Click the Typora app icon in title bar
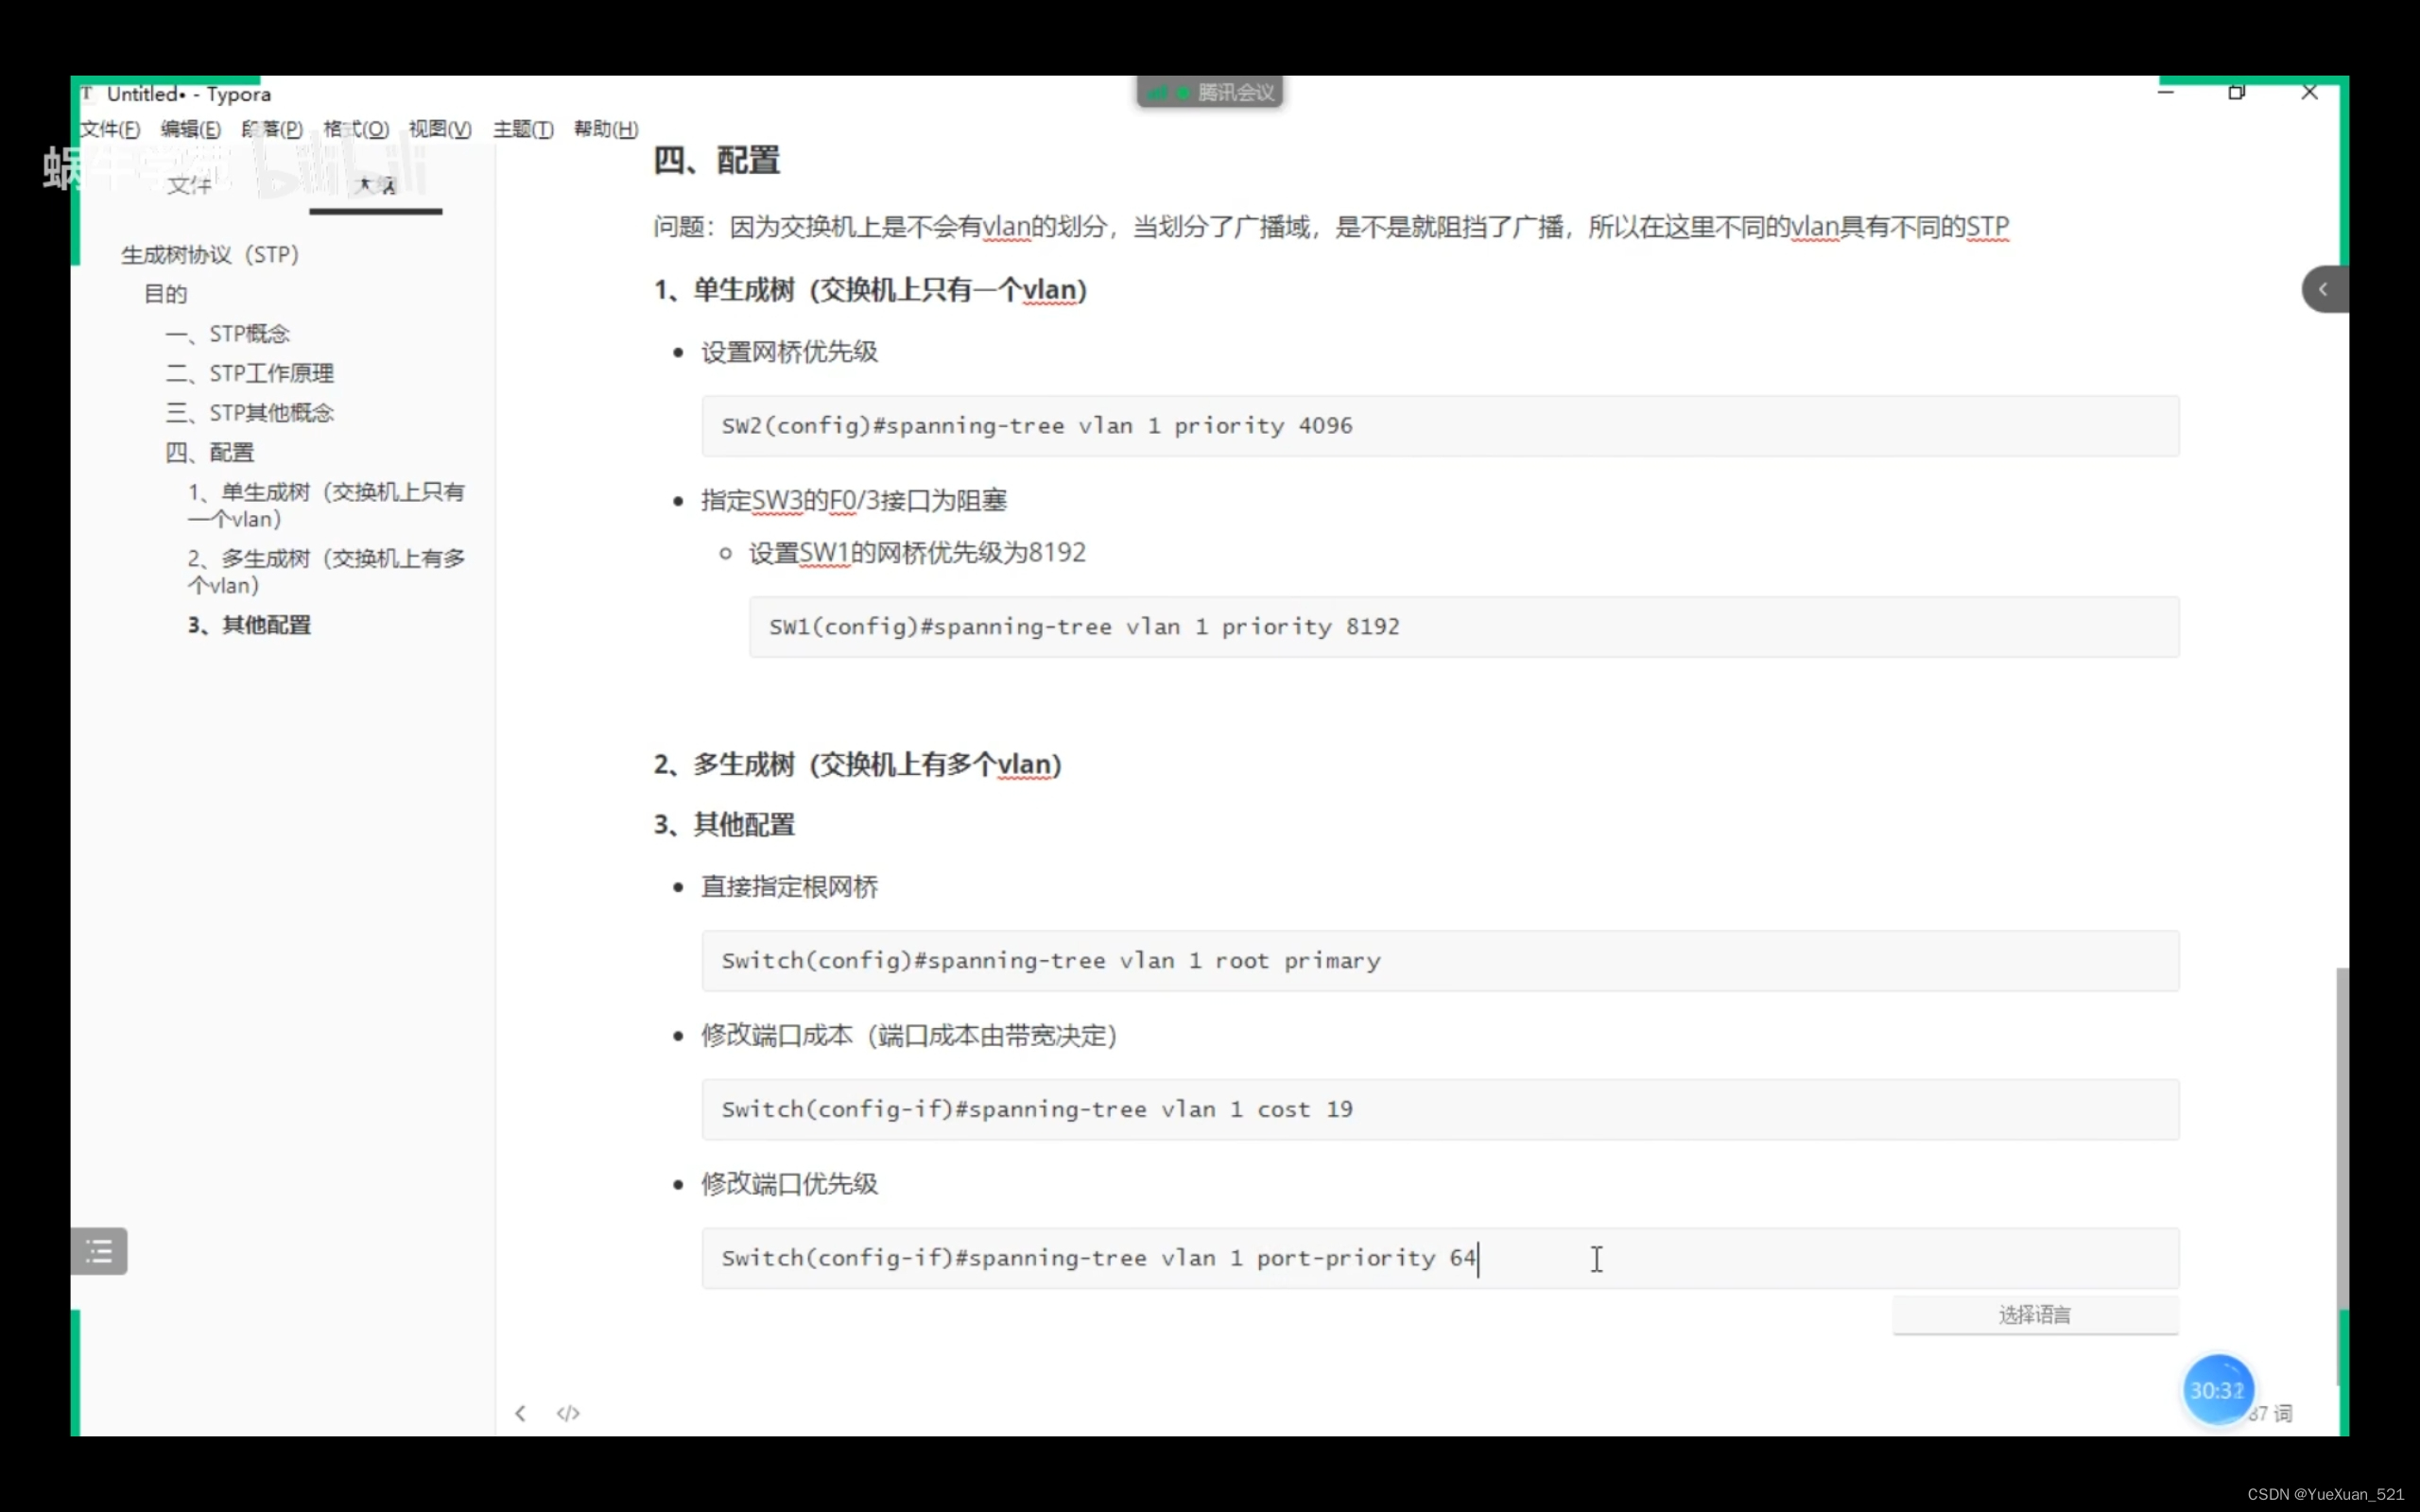Viewport: 2420px width, 1512px height. pos(88,93)
